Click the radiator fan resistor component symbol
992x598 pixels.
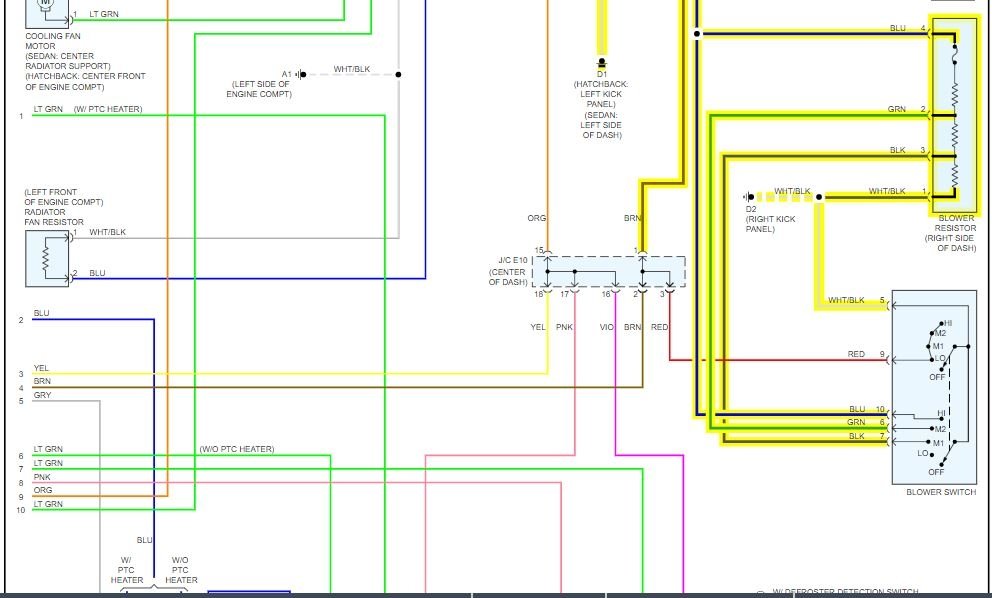click(x=47, y=259)
